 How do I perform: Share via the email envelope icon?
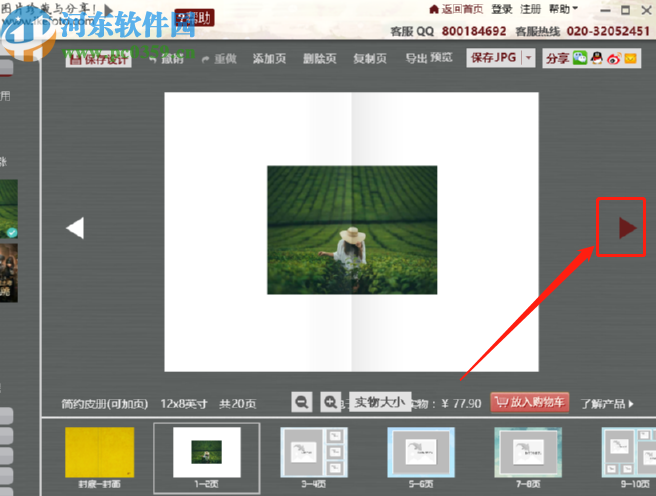630,59
